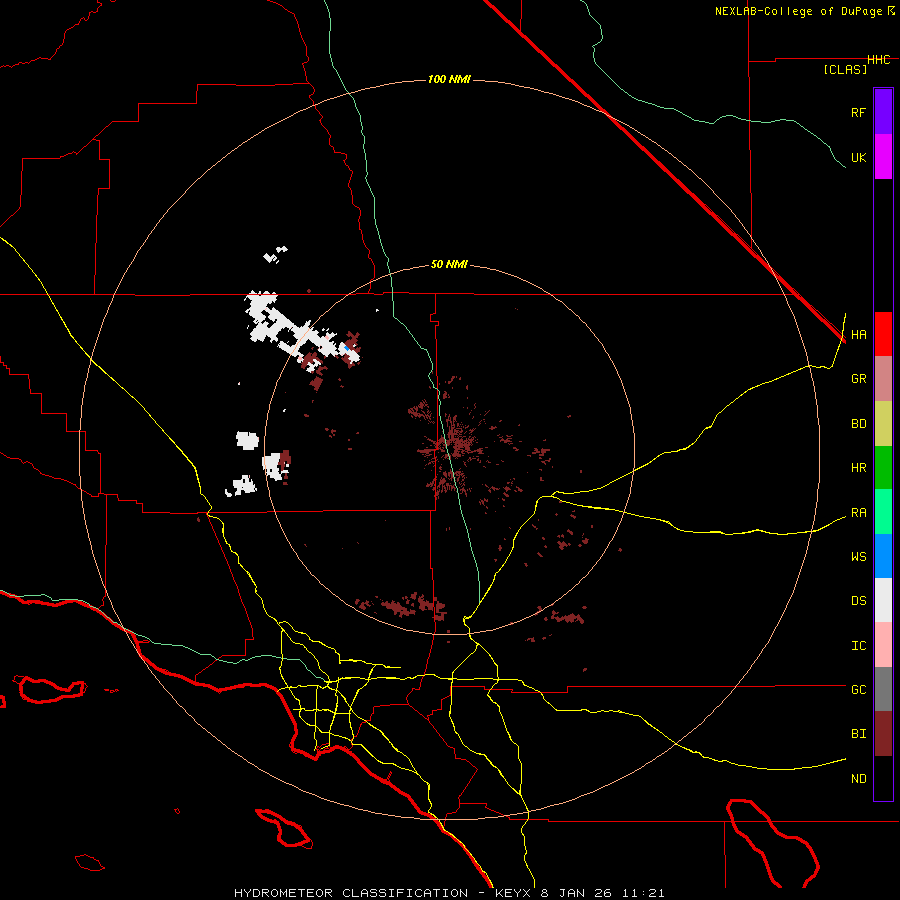Click the 'UK' legend label
Viewport: 900px width, 900px height.
pyautogui.click(x=858, y=157)
